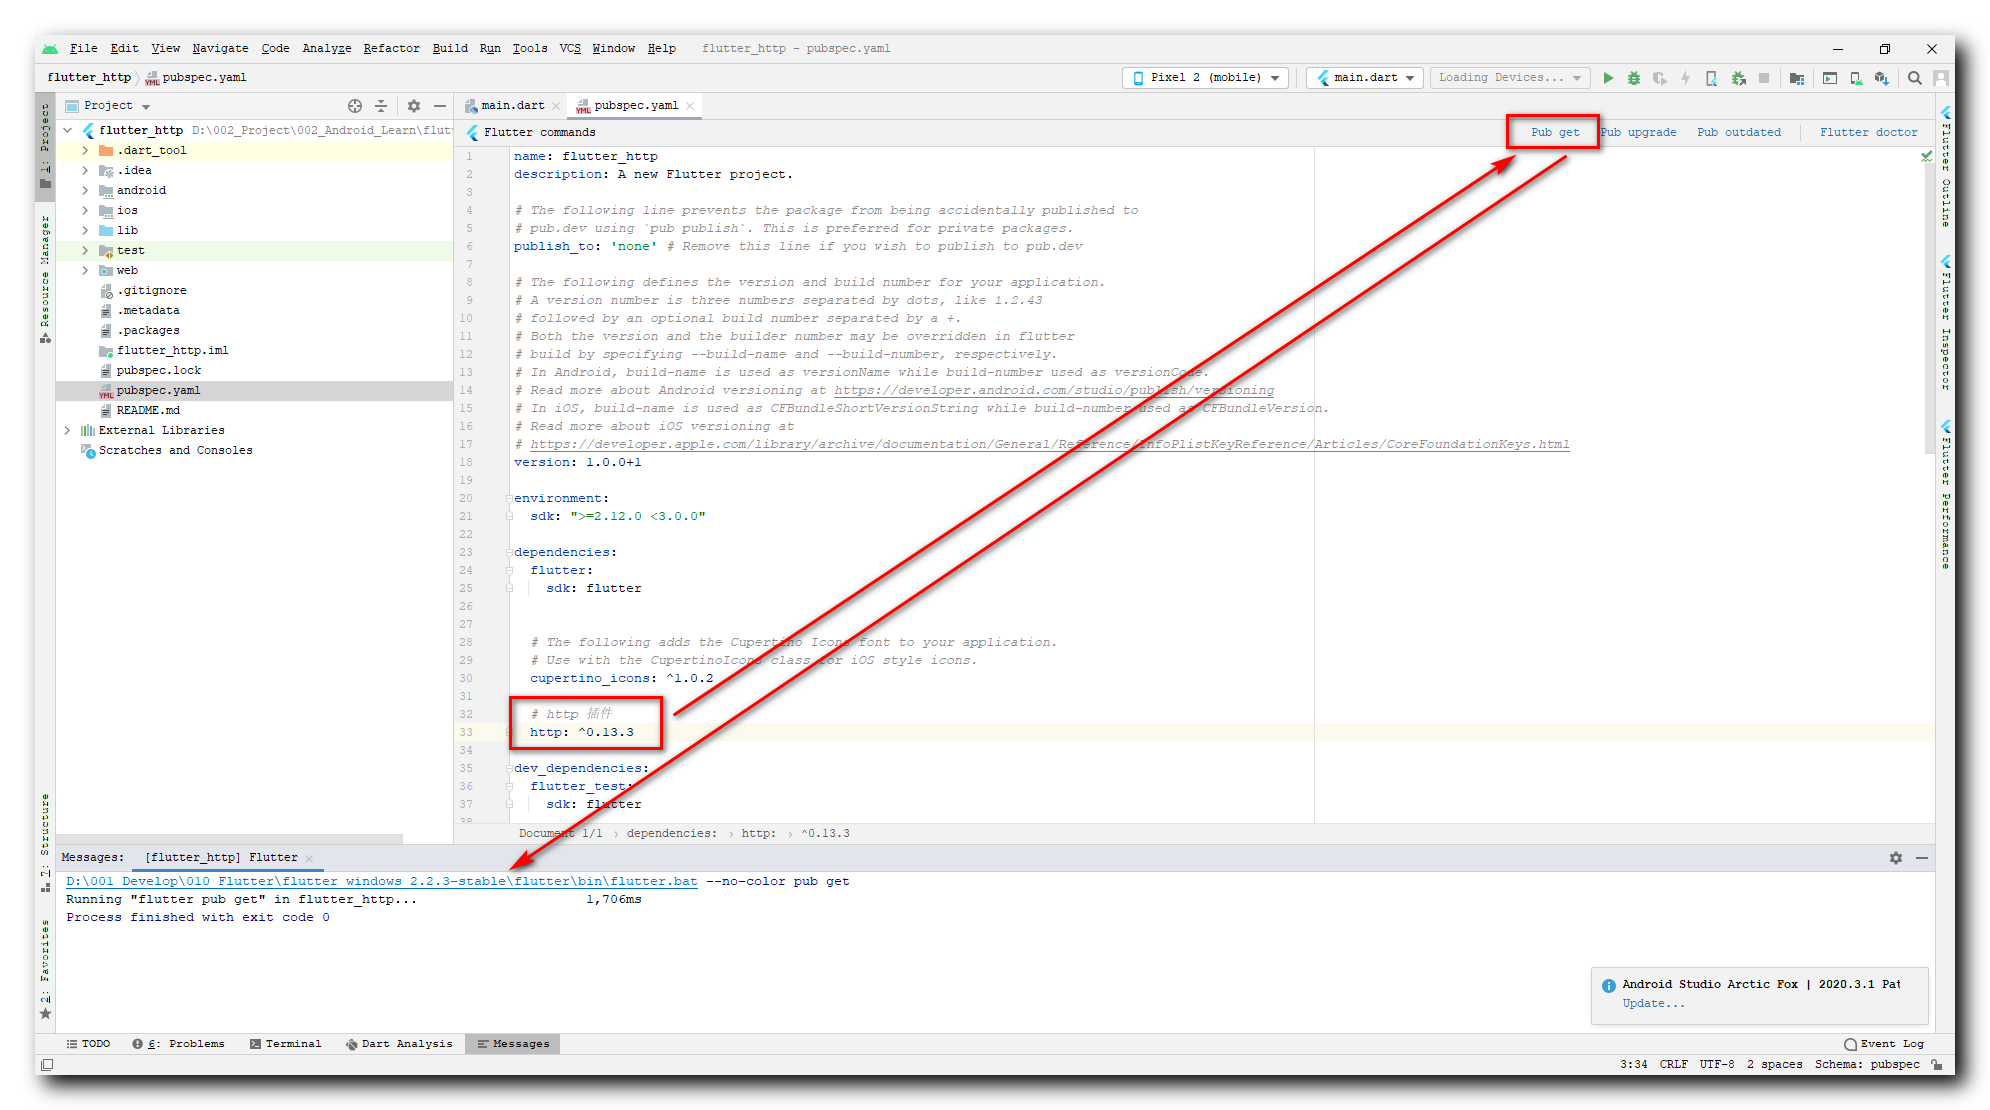Viewport: 1990px width, 1110px height.
Task: Expand External Libraries node
Action: [67, 431]
